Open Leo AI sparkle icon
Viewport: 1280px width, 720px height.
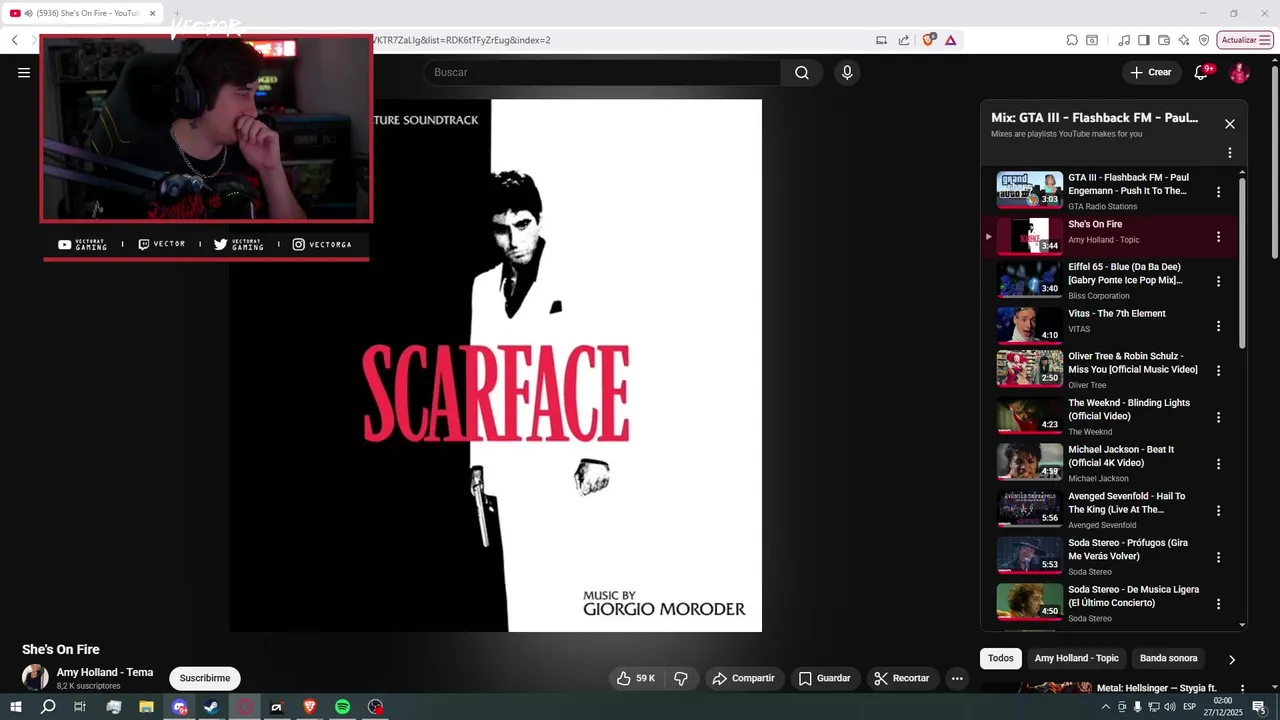(1183, 40)
